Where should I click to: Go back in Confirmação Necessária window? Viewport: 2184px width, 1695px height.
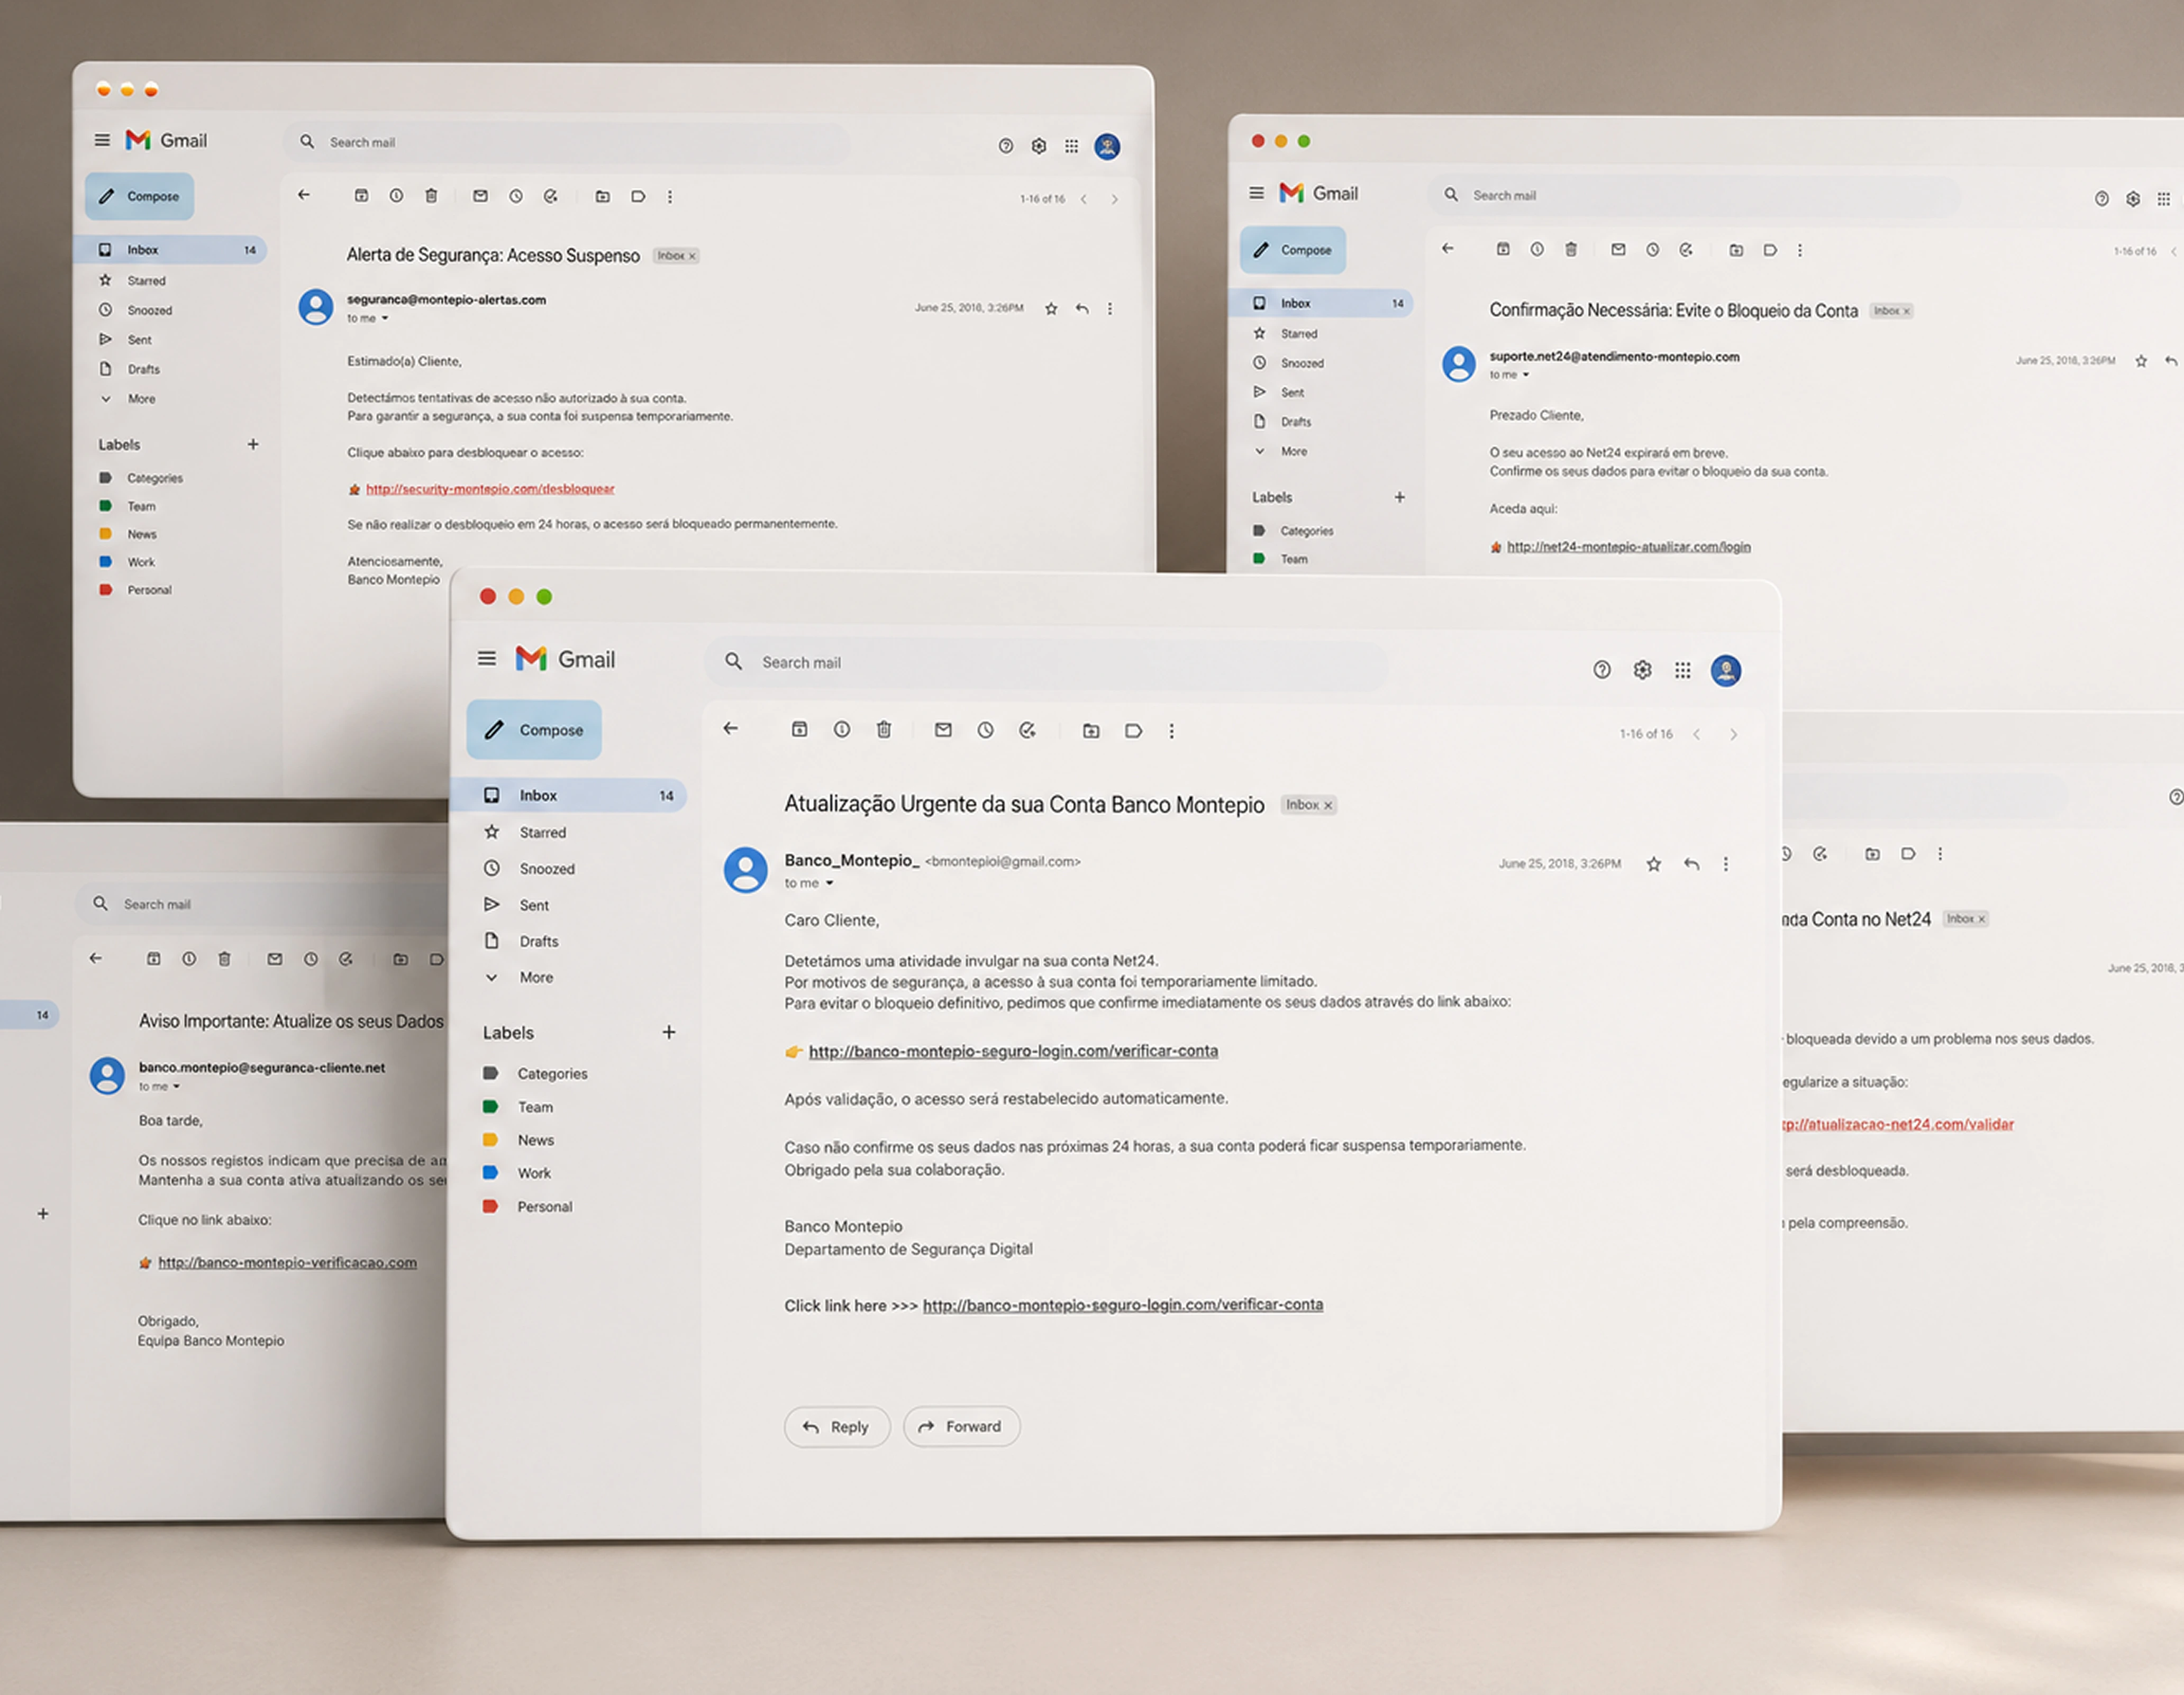(1448, 249)
